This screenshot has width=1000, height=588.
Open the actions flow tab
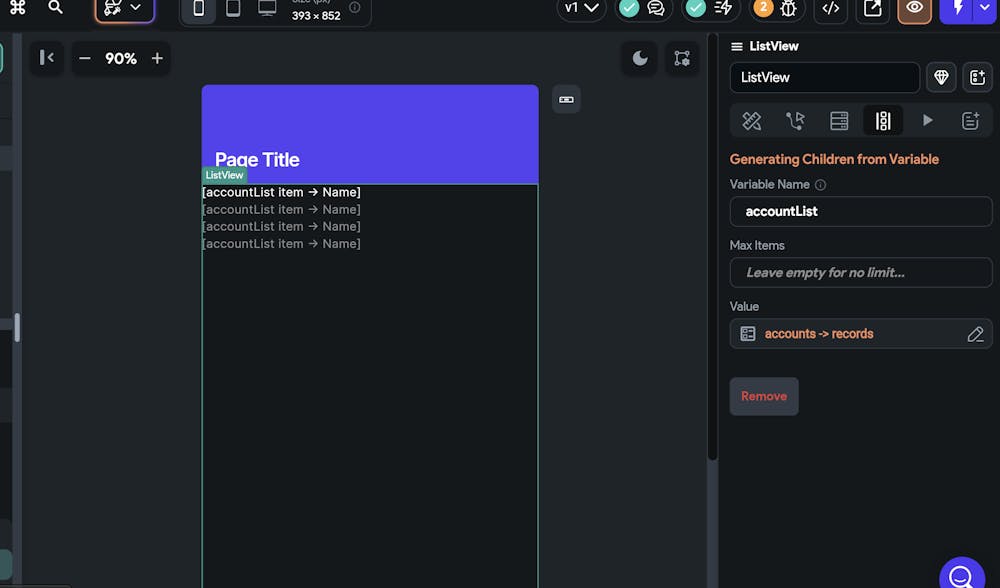click(x=795, y=121)
